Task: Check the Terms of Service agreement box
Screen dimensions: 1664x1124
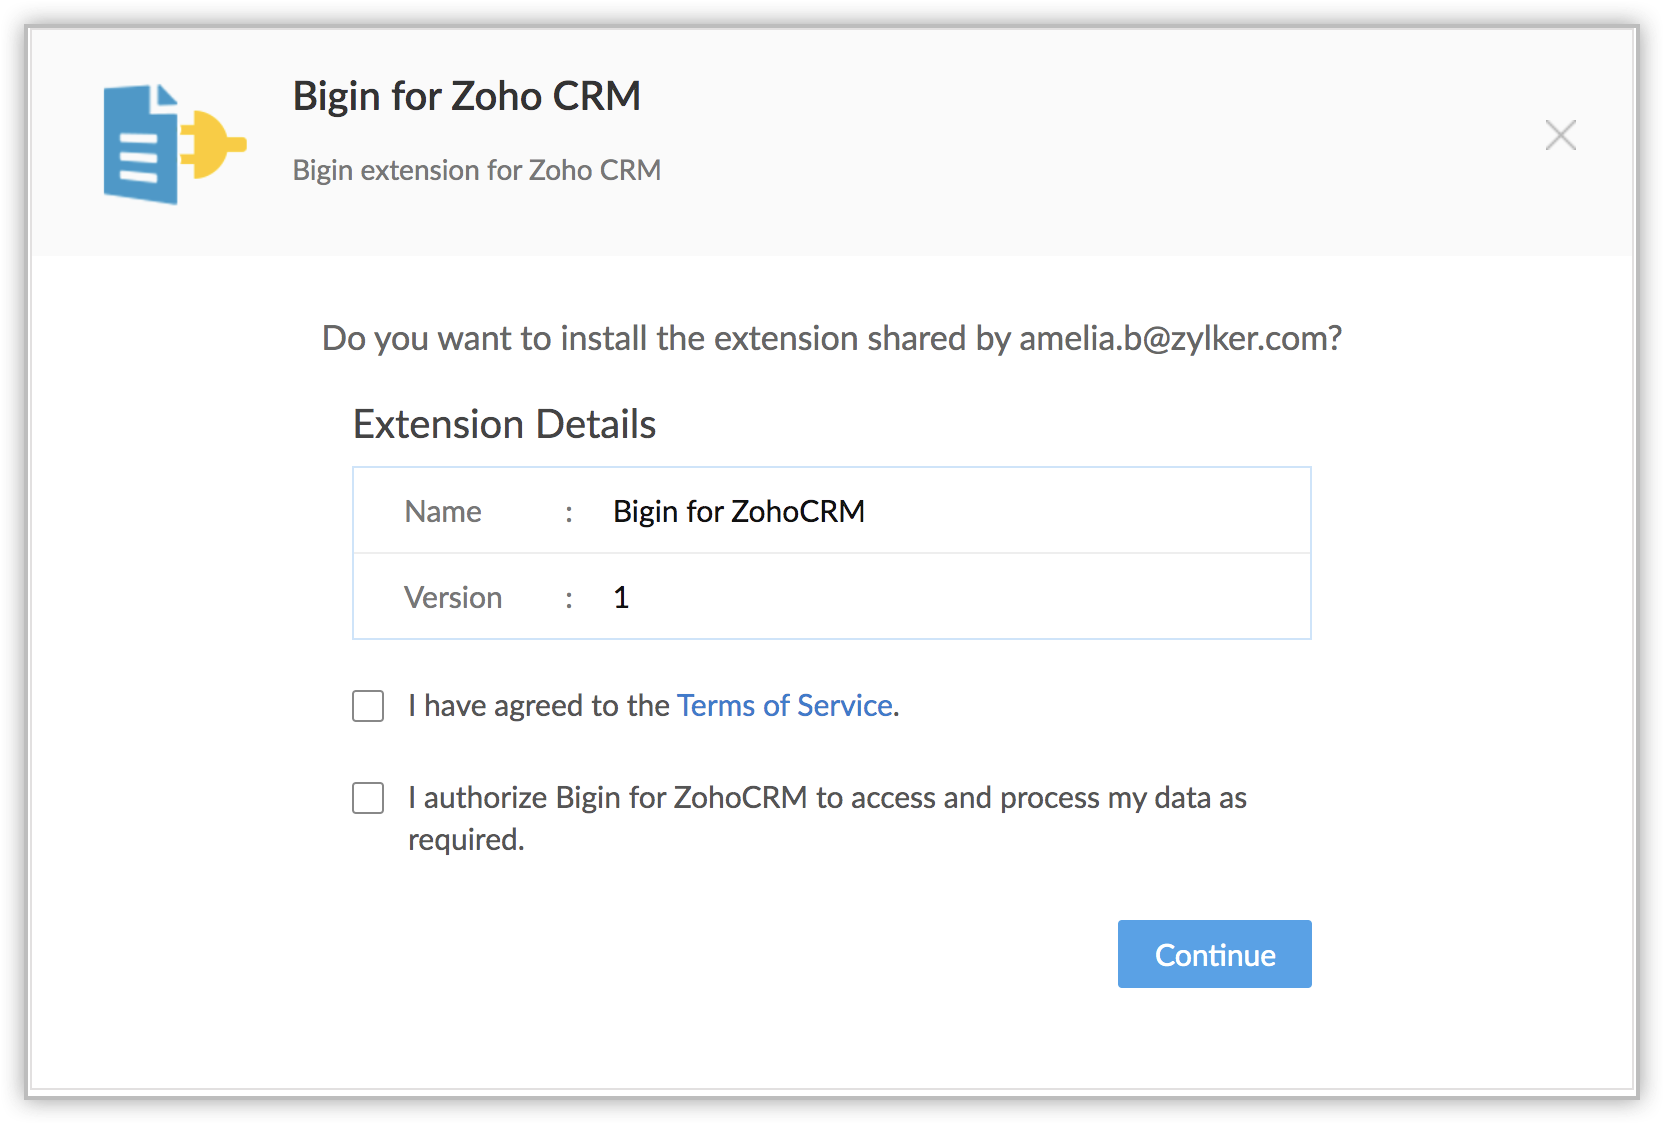Action: [x=368, y=706]
